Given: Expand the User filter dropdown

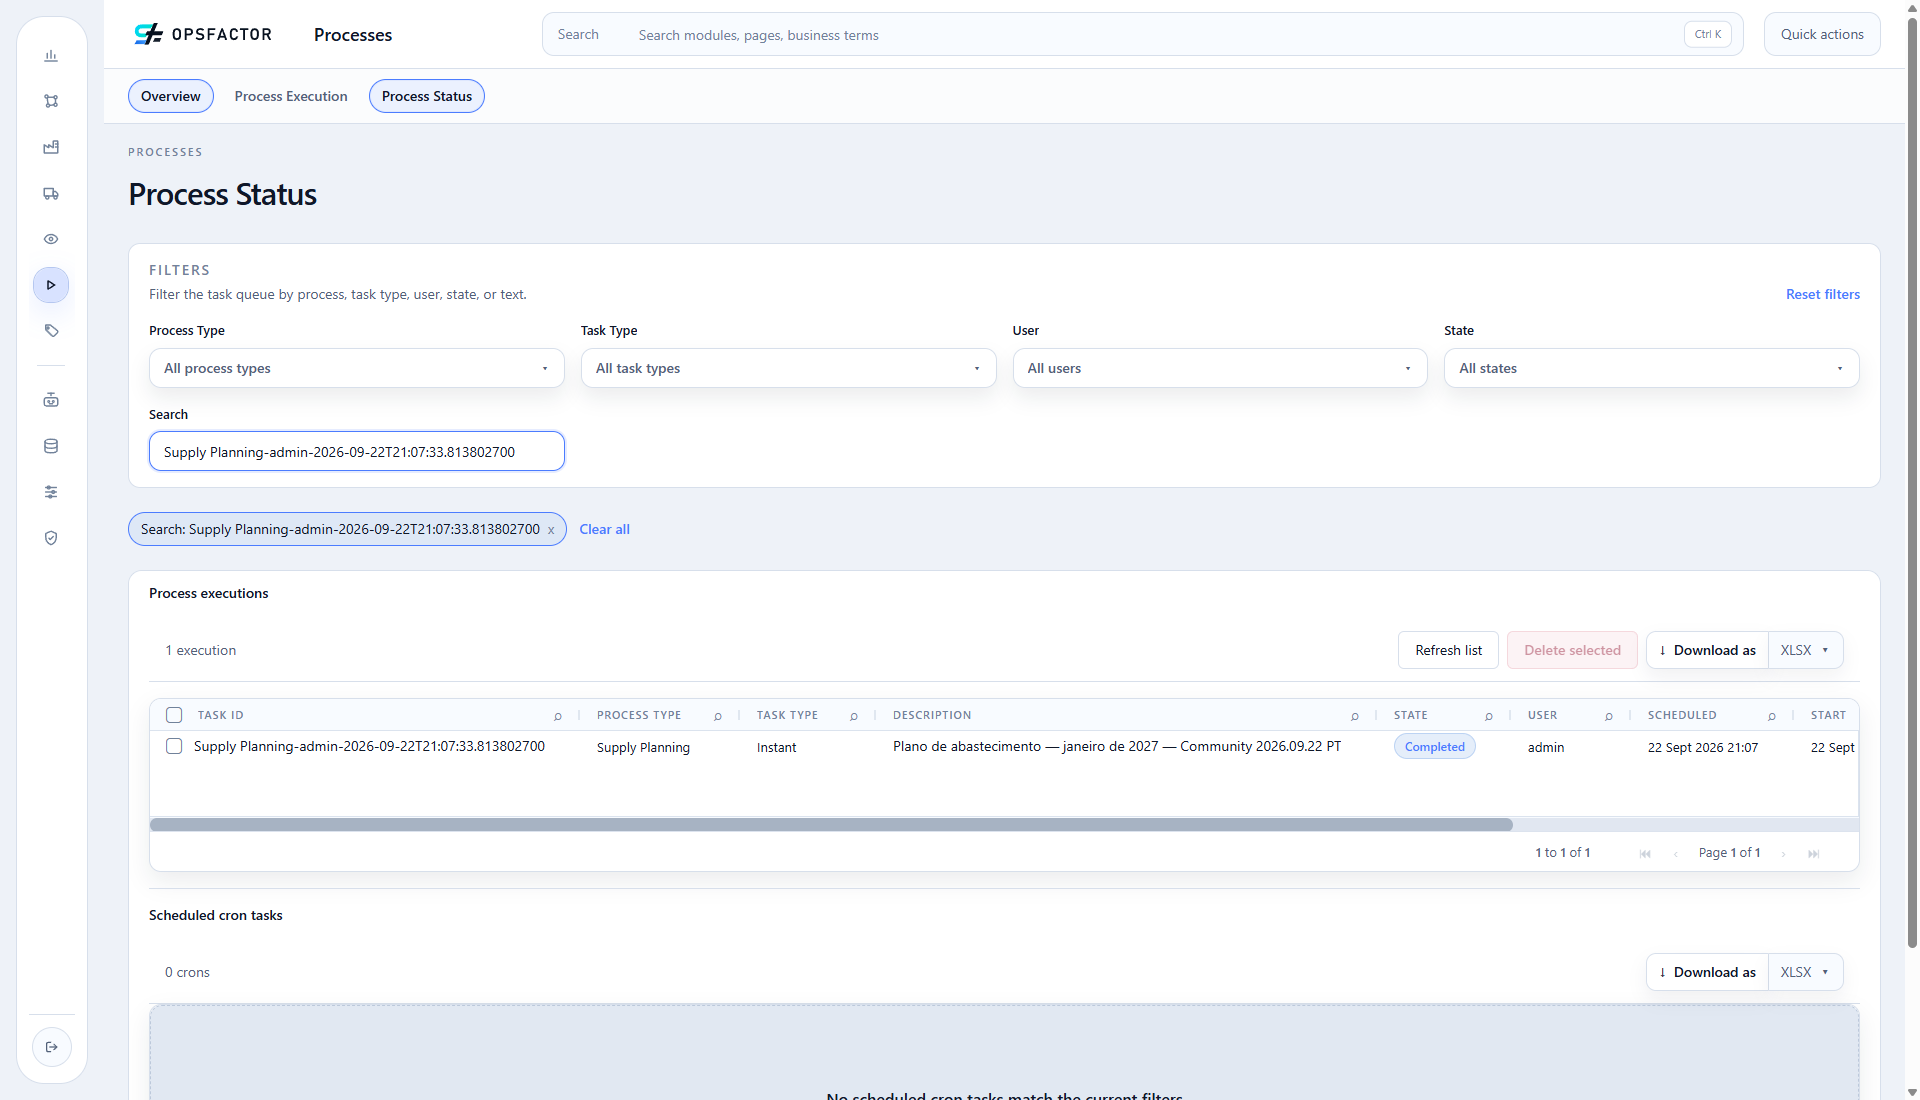Looking at the screenshot, I should click(1220, 368).
